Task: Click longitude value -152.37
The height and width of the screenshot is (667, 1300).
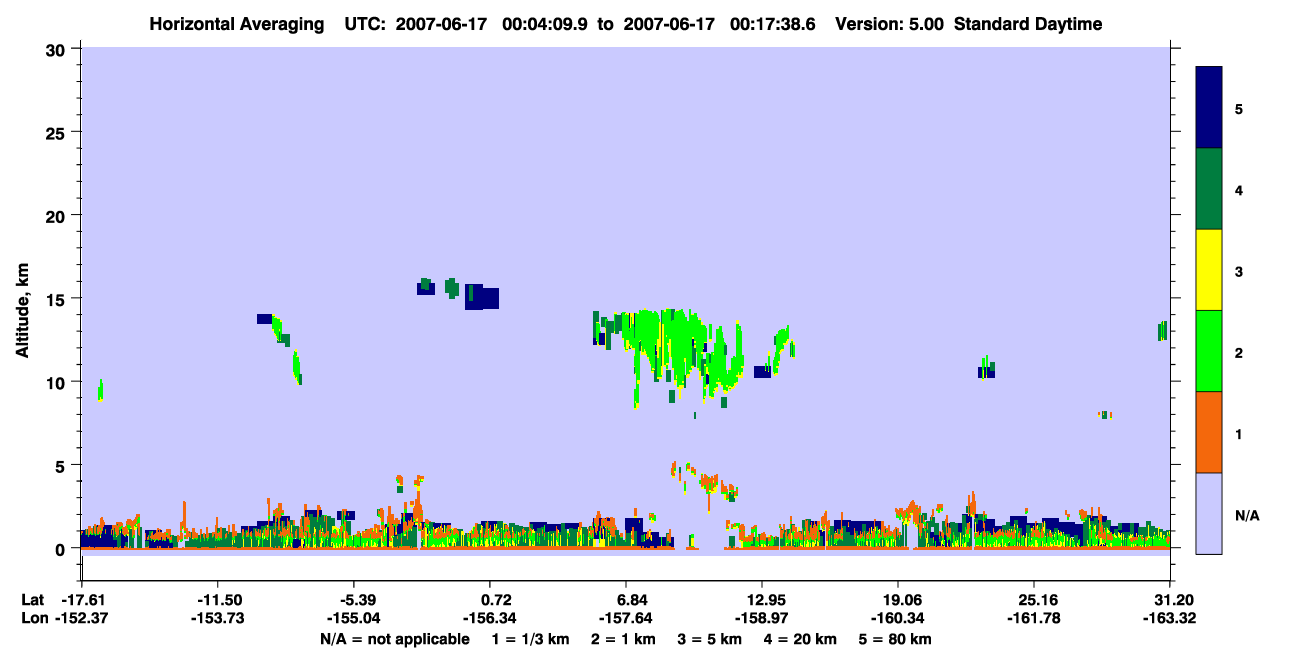Action: (82, 619)
